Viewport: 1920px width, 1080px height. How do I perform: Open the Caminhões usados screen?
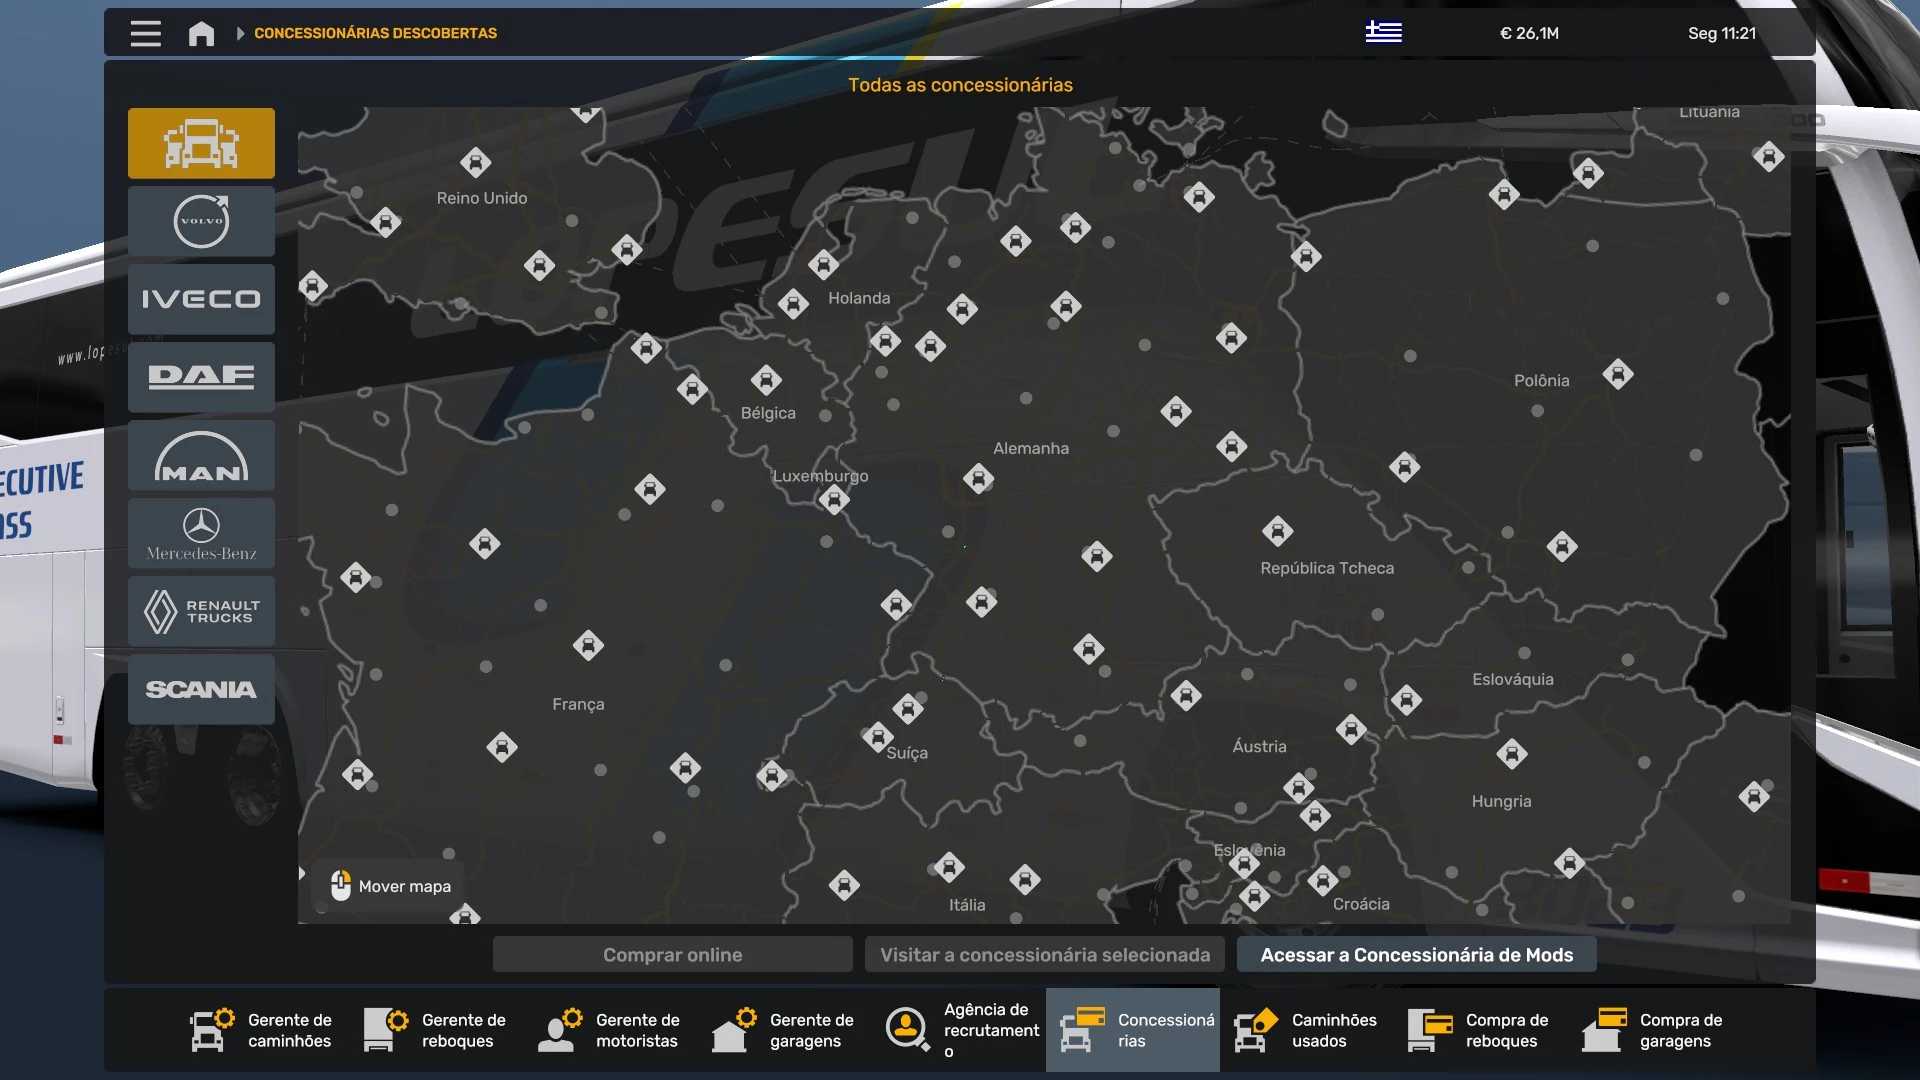(x=1305, y=1030)
